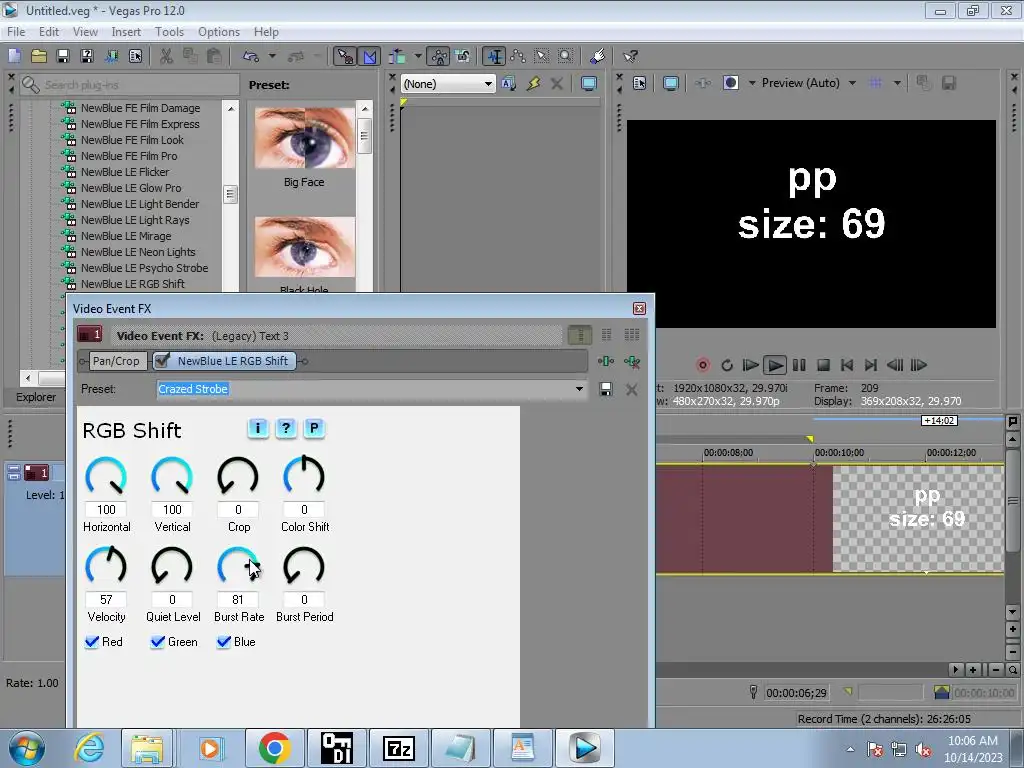Select NewBlue LE Neon Lights in the plug-in list
The width and height of the screenshot is (1024, 768).
[138, 252]
